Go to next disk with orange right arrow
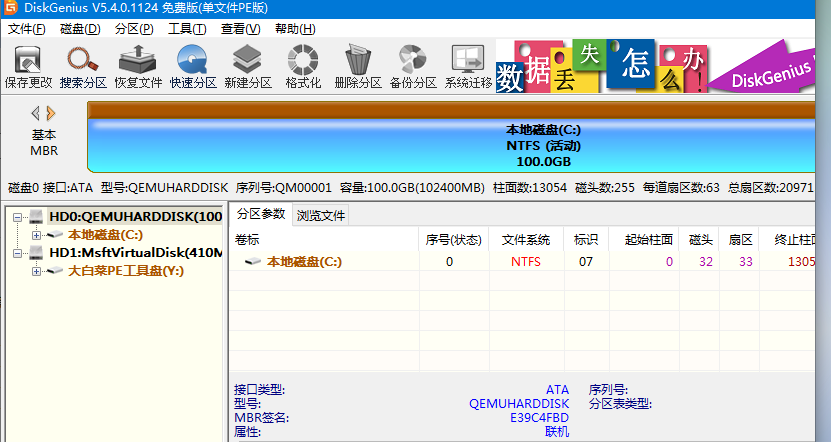The width and height of the screenshot is (831, 442). 50,113
